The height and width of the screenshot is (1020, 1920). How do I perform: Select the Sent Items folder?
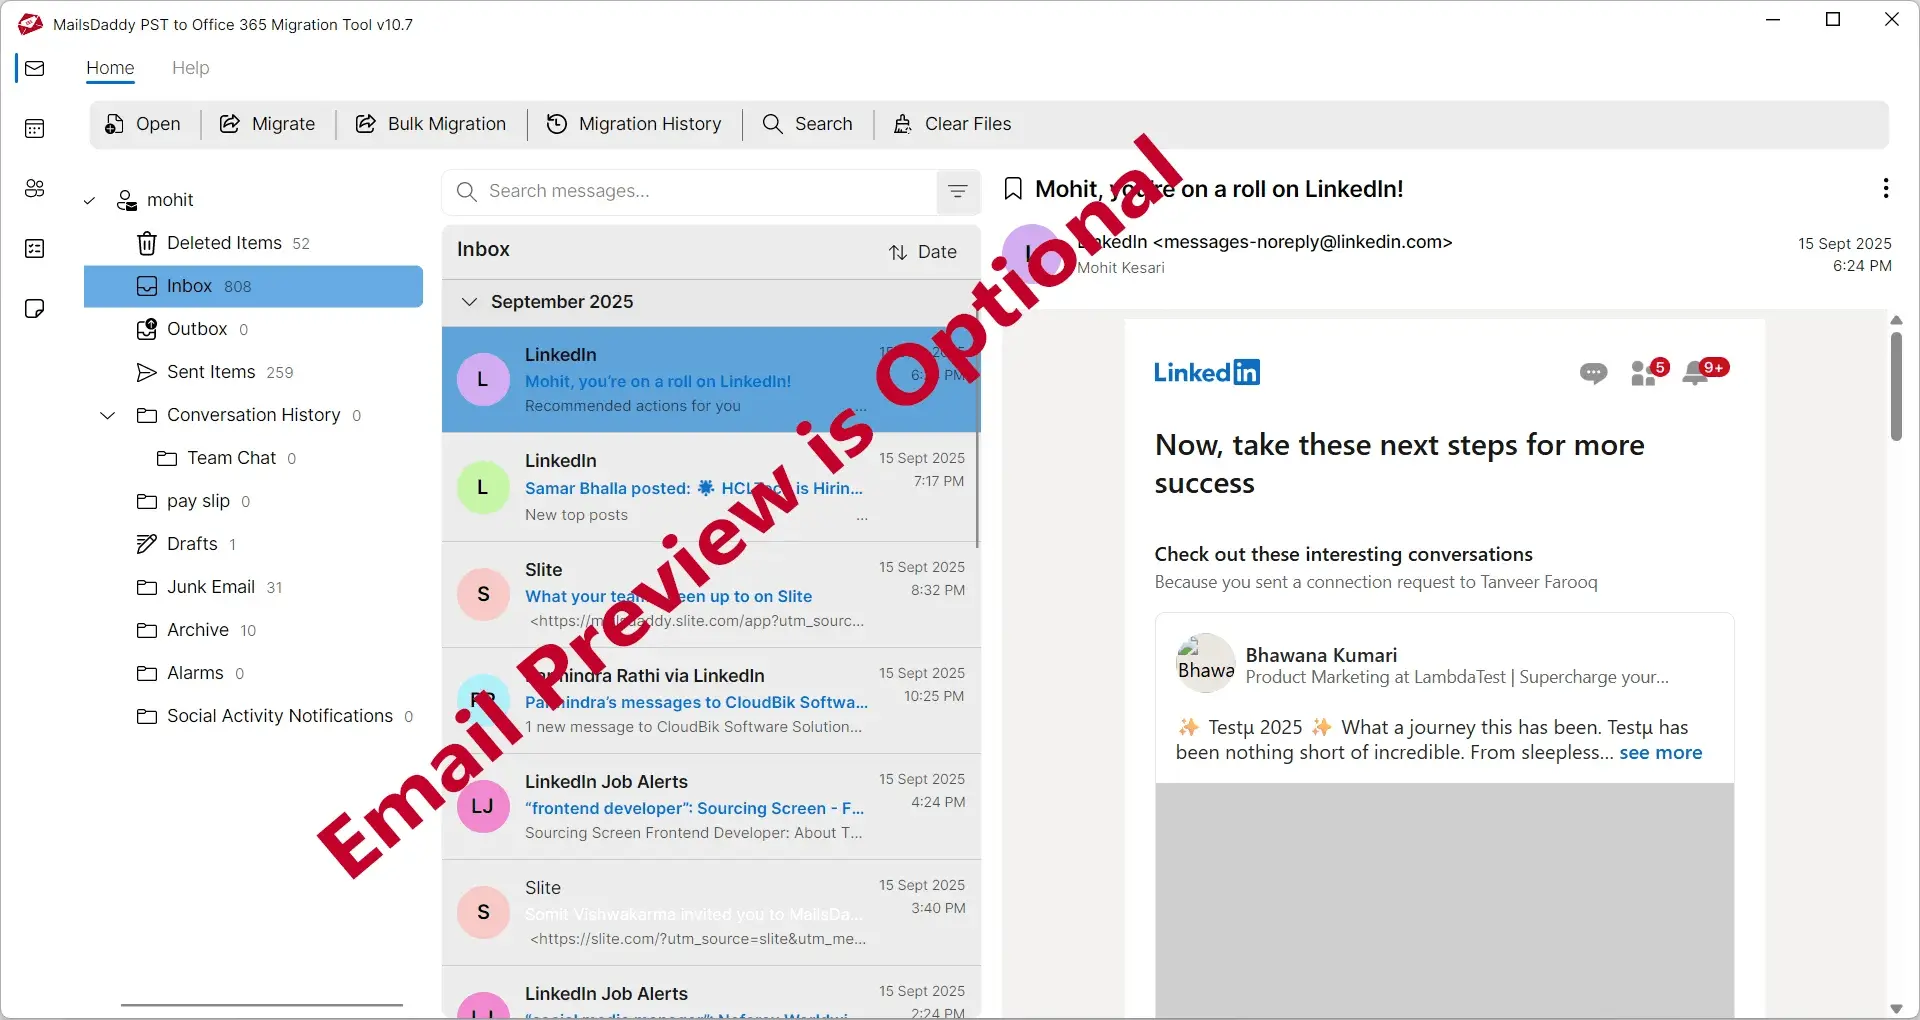[253, 372]
